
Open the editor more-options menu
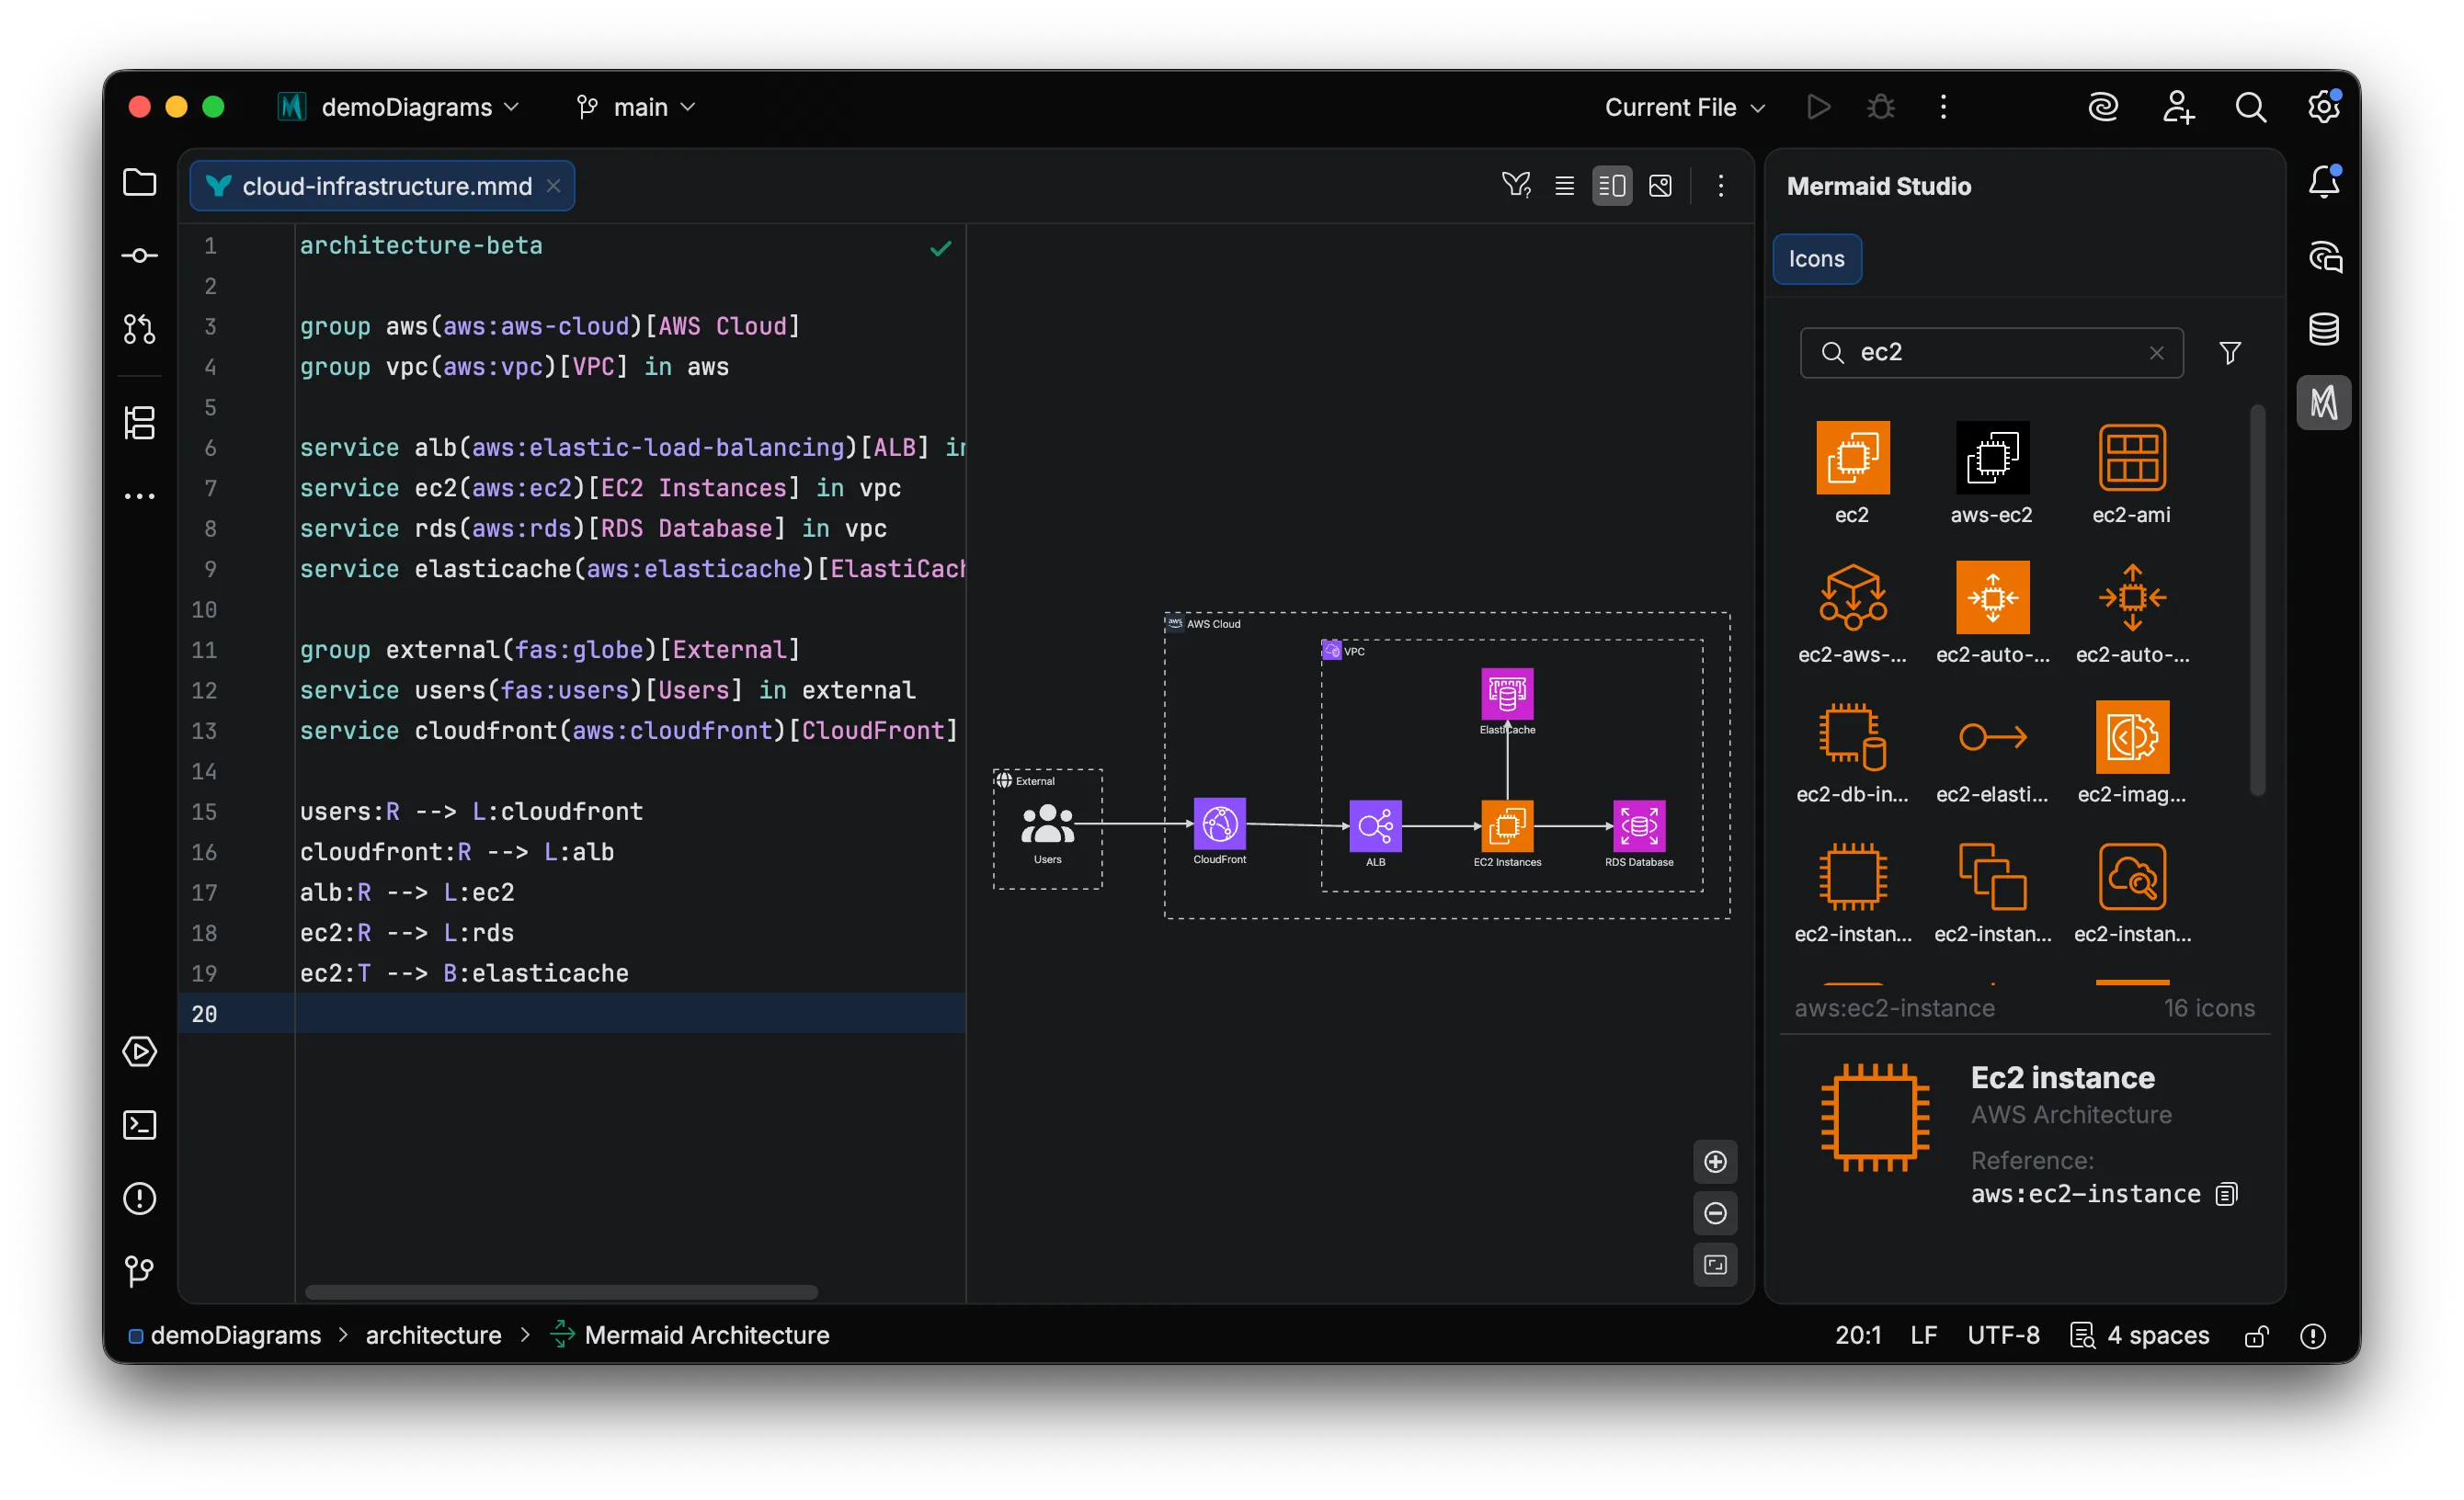coord(1720,185)
